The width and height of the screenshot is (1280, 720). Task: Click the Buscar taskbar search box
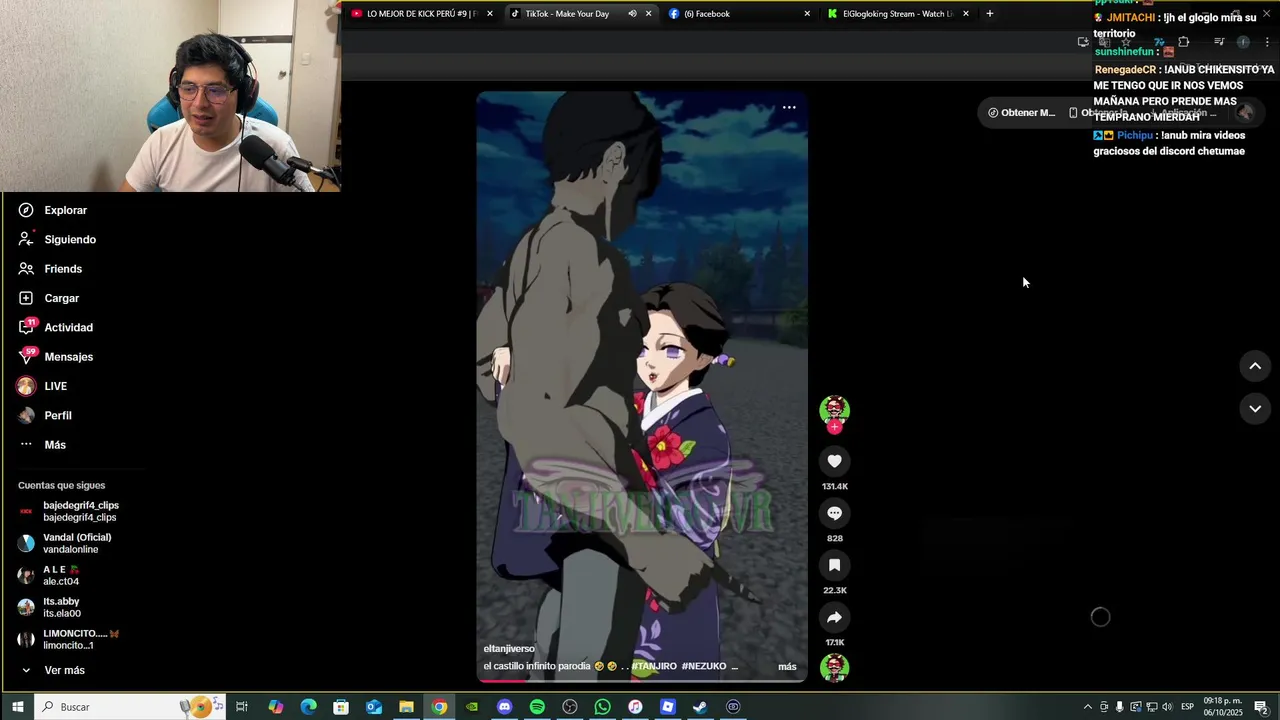pos(130,707)
